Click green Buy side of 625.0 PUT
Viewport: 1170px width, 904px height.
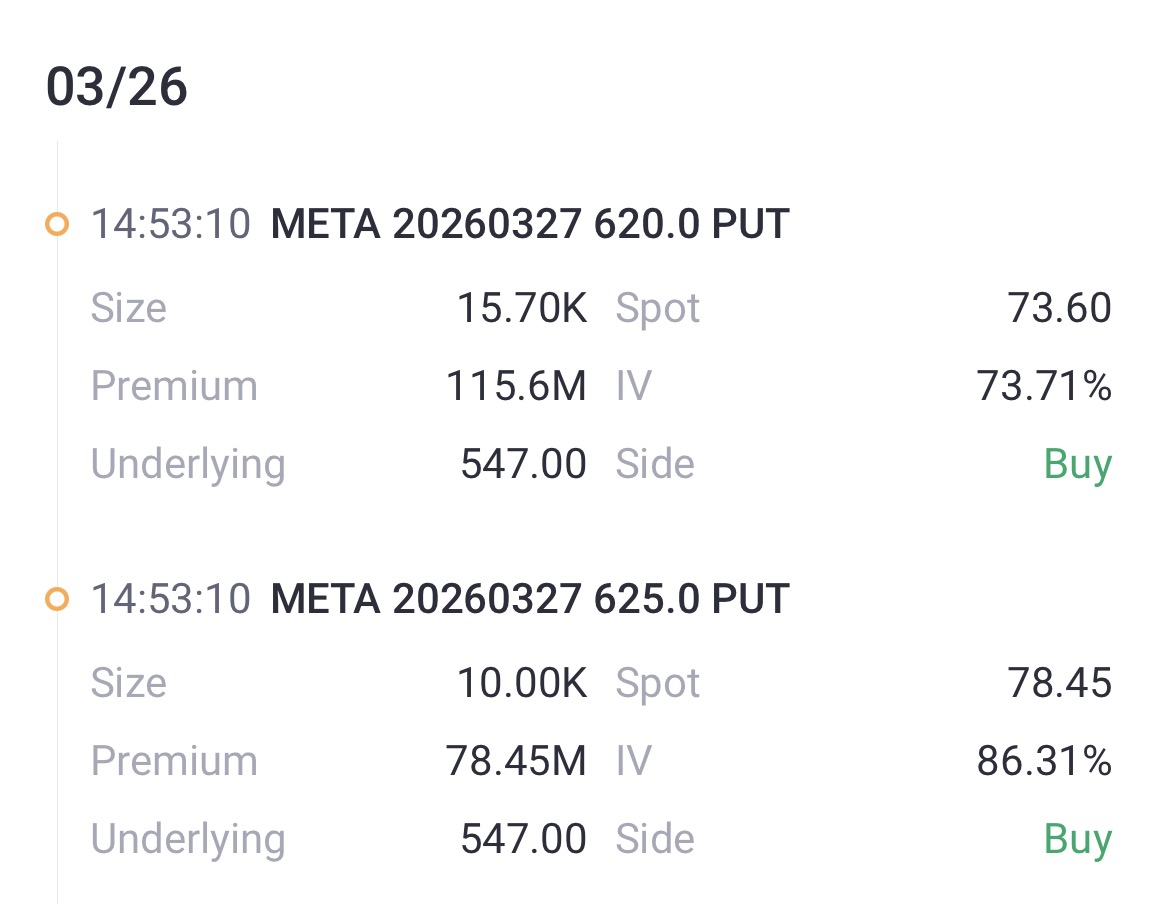coord(1077,839)
